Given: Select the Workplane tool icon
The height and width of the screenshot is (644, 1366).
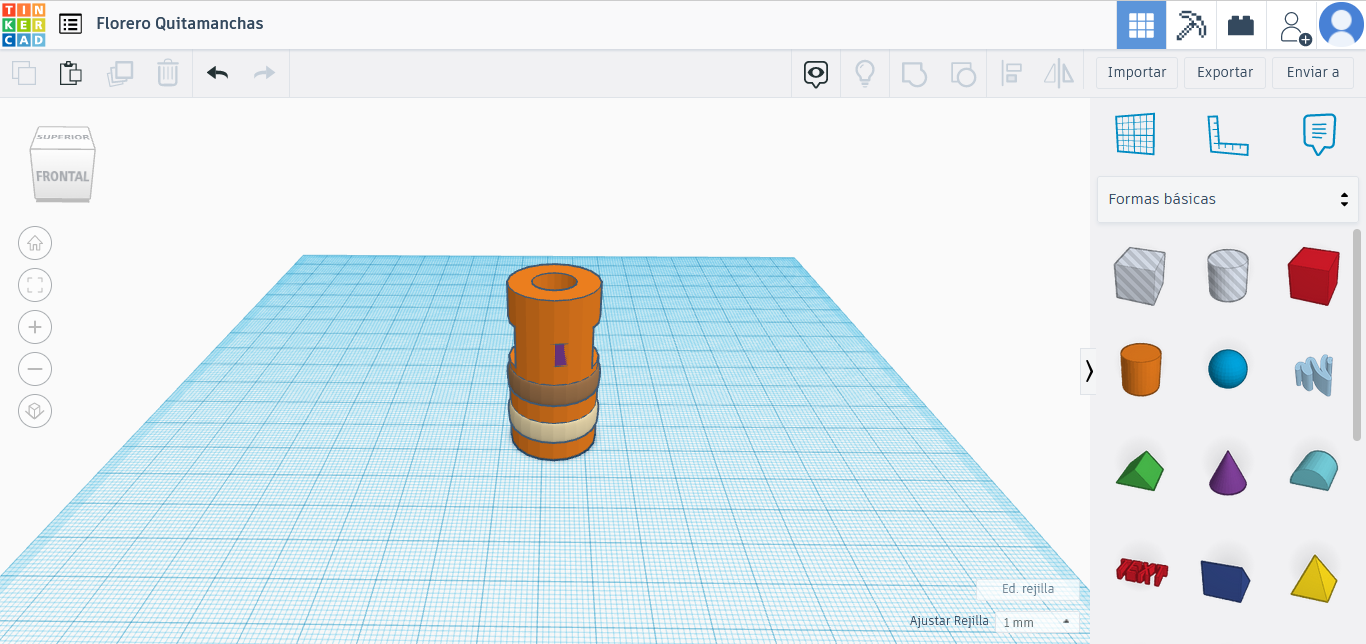Looking at the screenshot, I should coord(1135,134).
